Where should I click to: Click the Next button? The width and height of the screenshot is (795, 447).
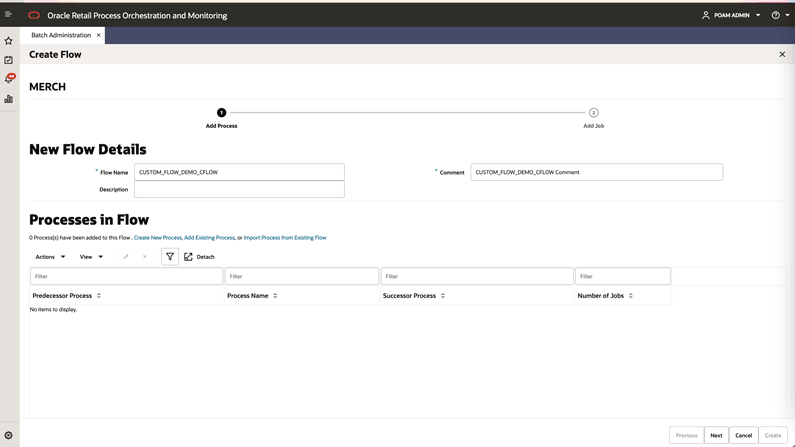716,435
